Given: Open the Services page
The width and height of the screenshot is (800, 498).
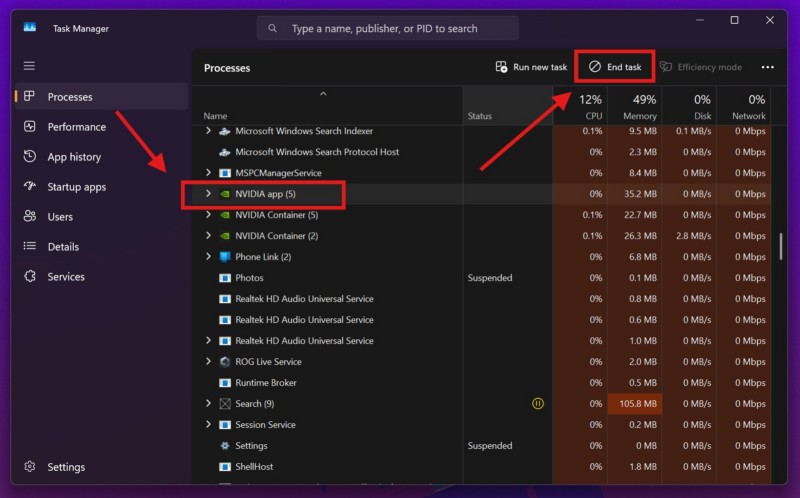Looking at the screenshot, I should [x=66, y=277].
